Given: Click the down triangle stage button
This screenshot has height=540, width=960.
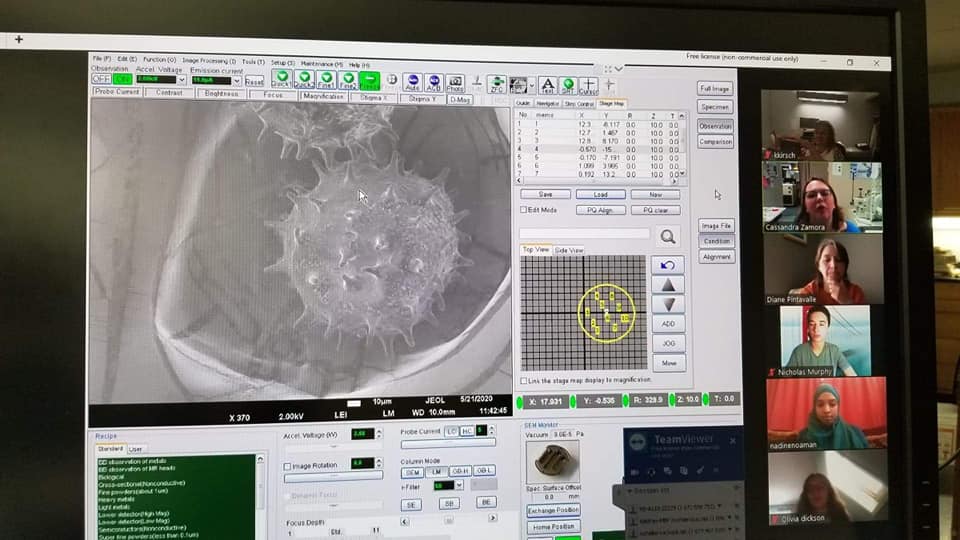Looking at the screenshot, I should coord(668,304).
